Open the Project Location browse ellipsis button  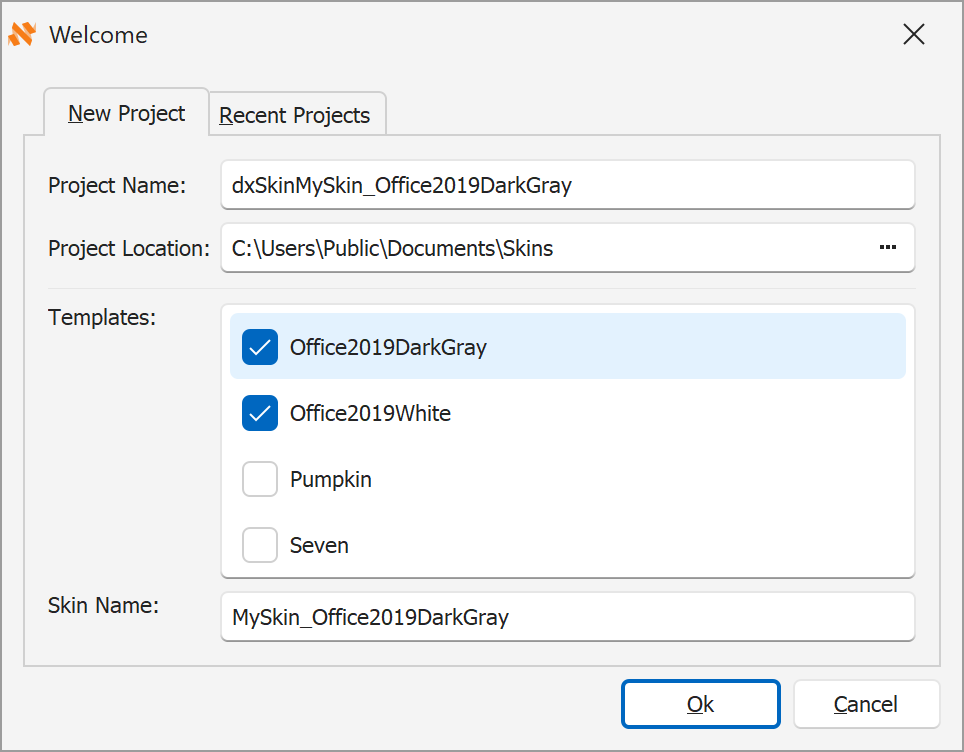(887, 248)
